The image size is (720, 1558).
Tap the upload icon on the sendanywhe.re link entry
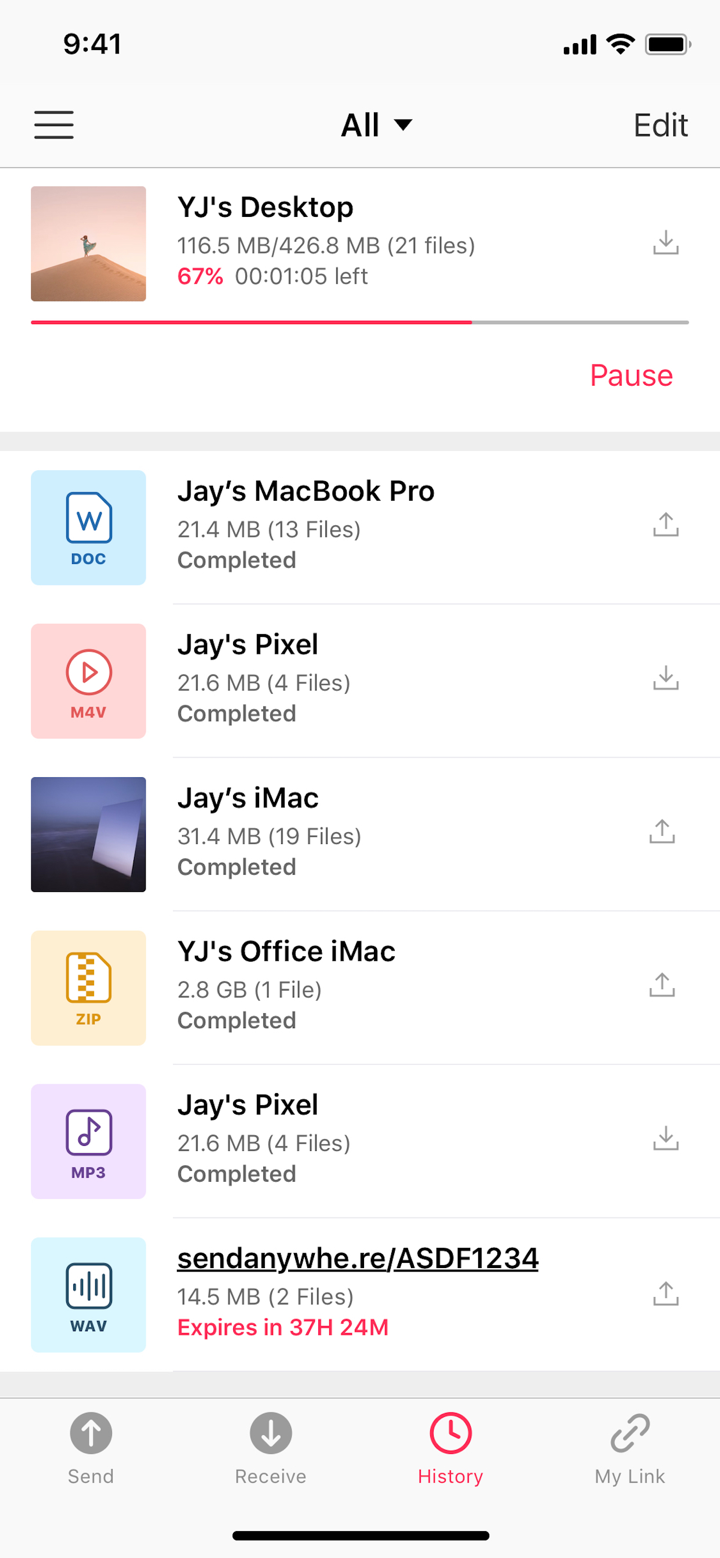665,1291
